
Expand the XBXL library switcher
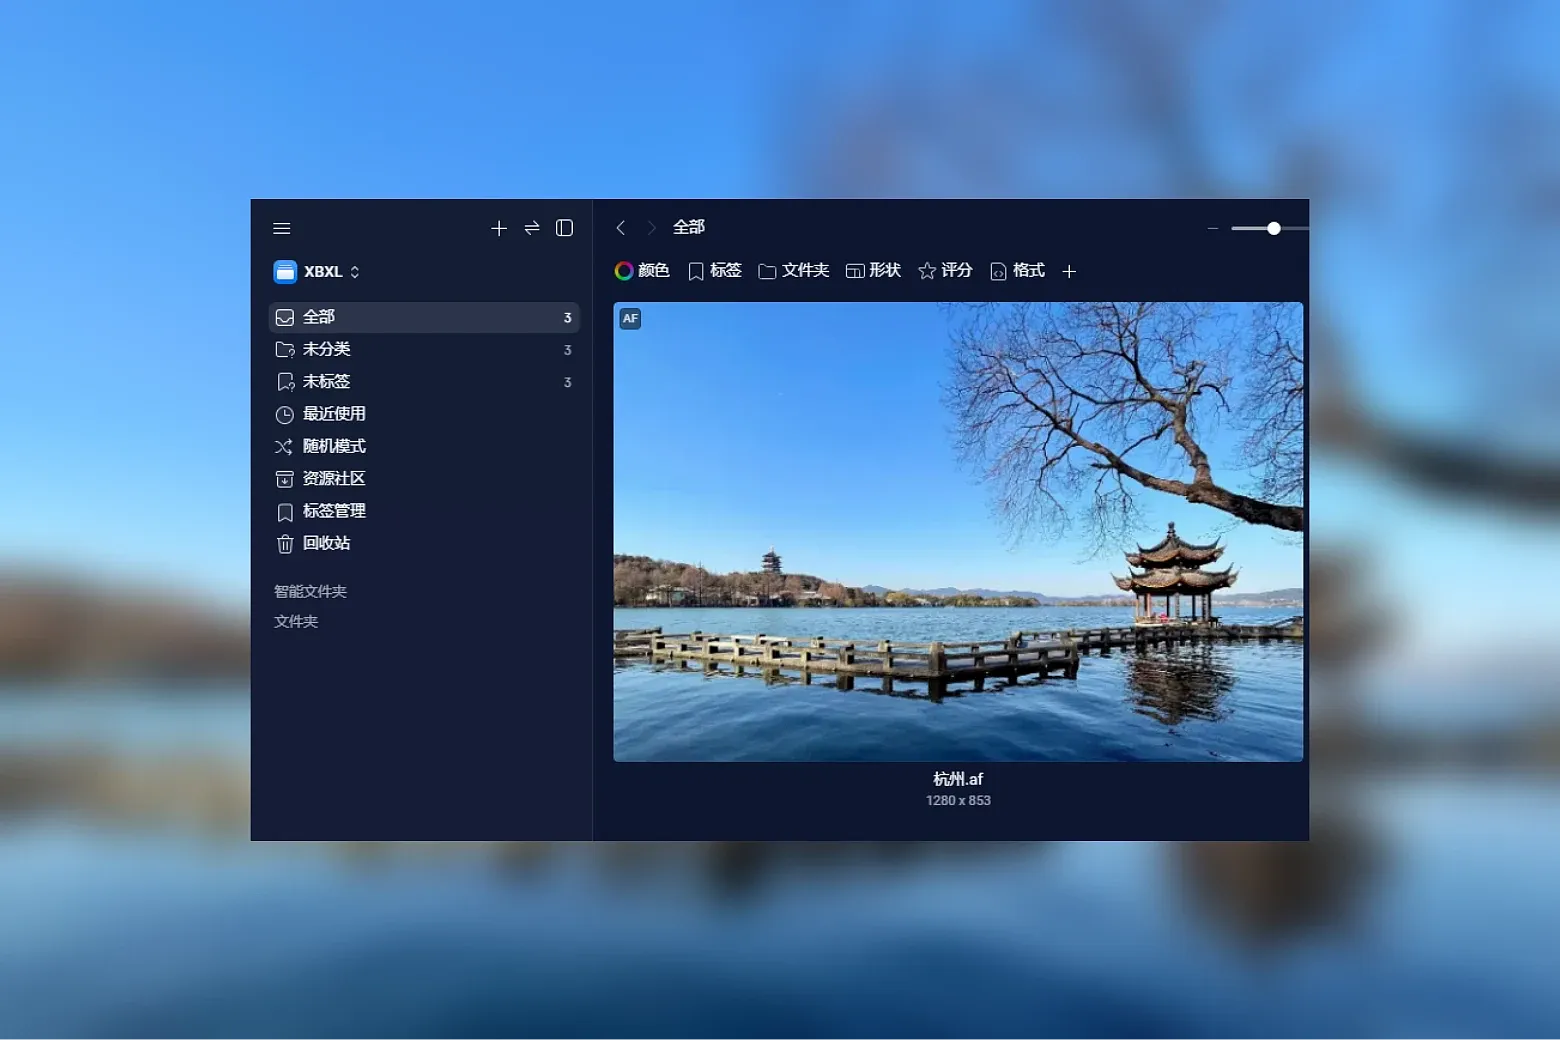point(317,272)
